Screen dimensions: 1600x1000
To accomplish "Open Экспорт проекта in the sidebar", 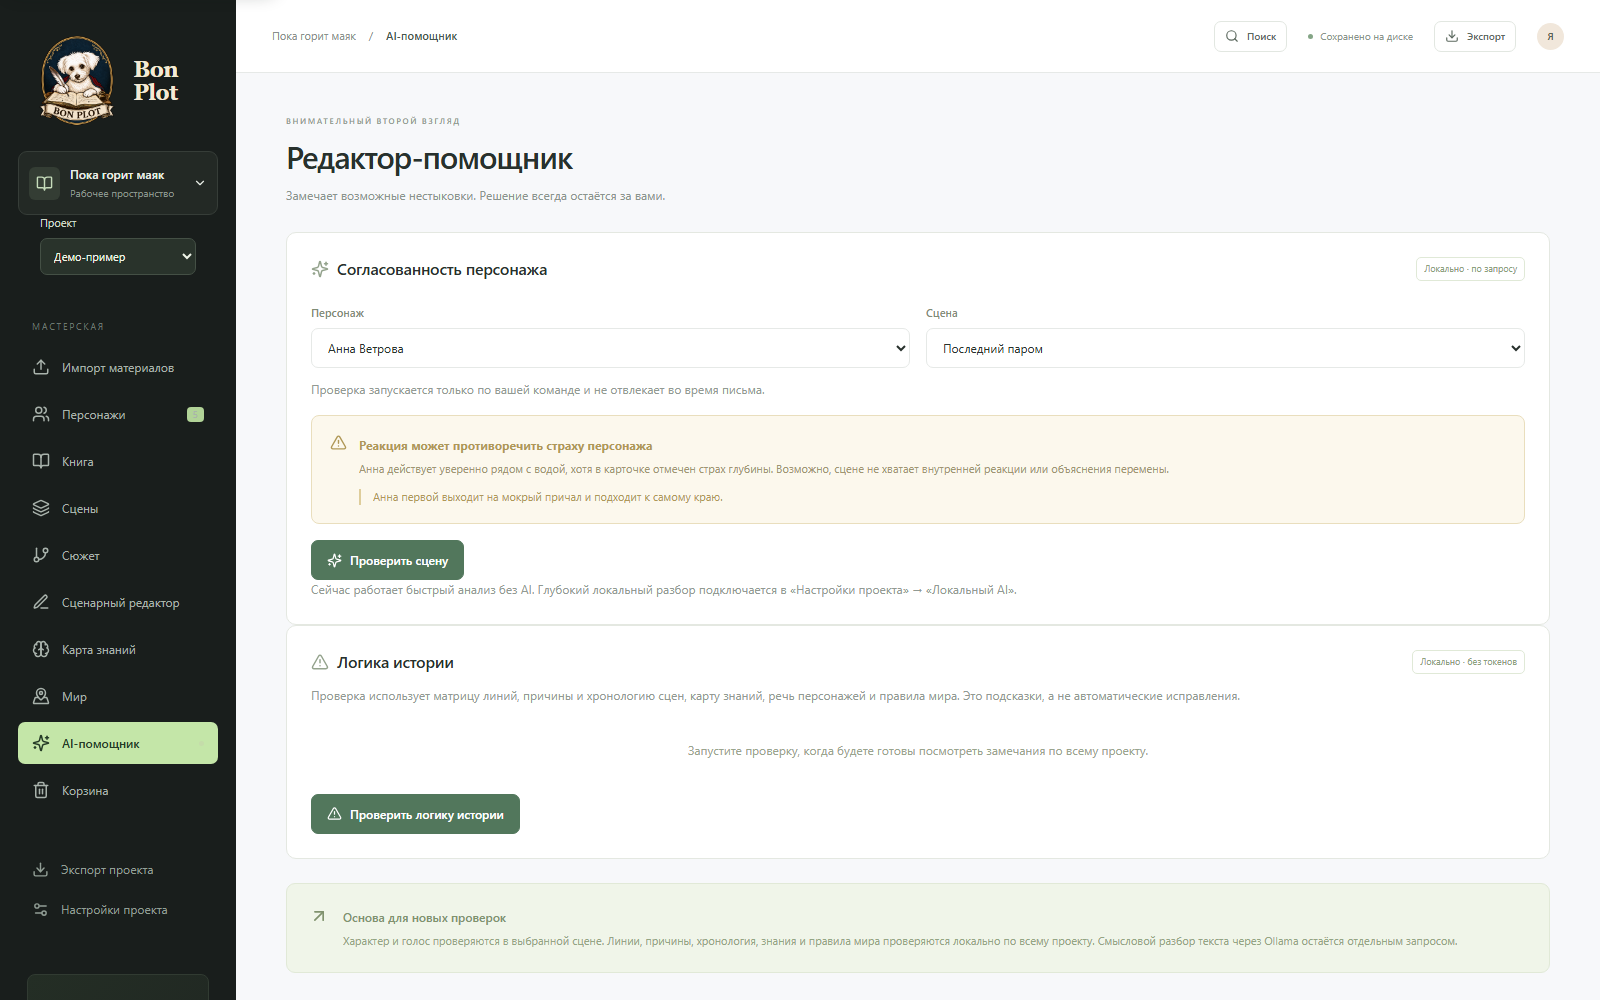I will point(118,869).
